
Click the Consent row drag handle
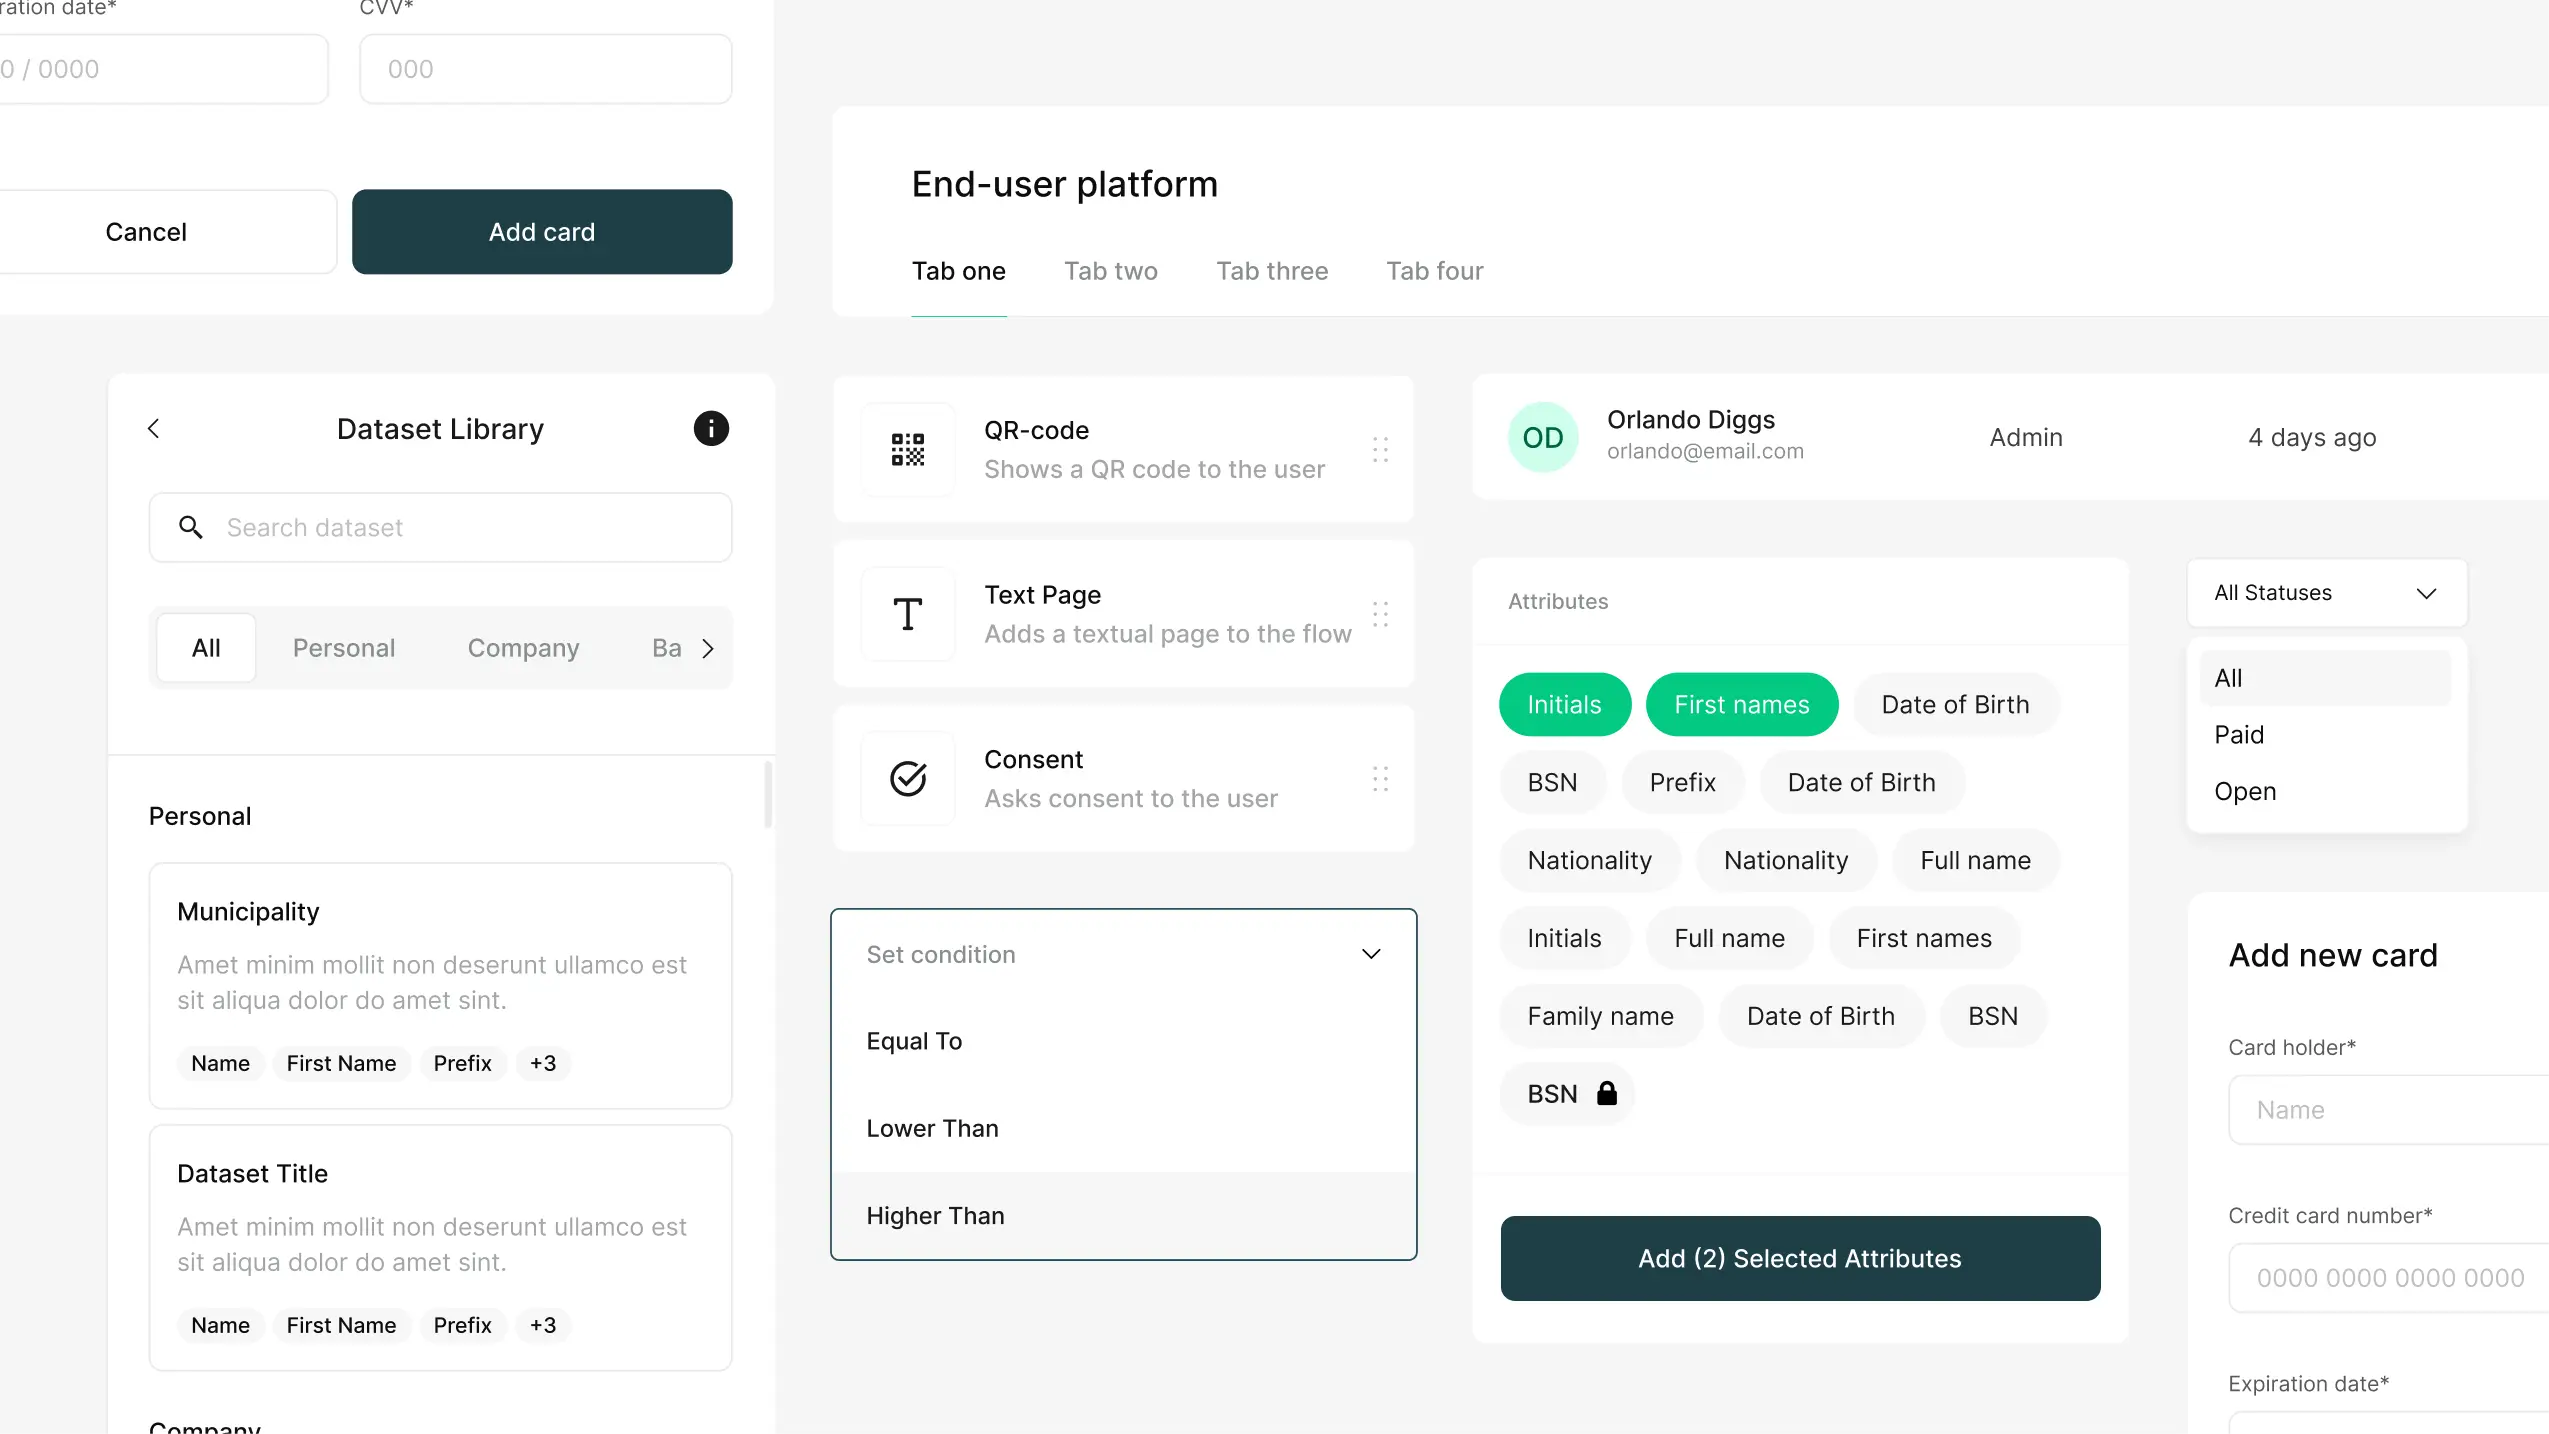[x=1380, y=779]
